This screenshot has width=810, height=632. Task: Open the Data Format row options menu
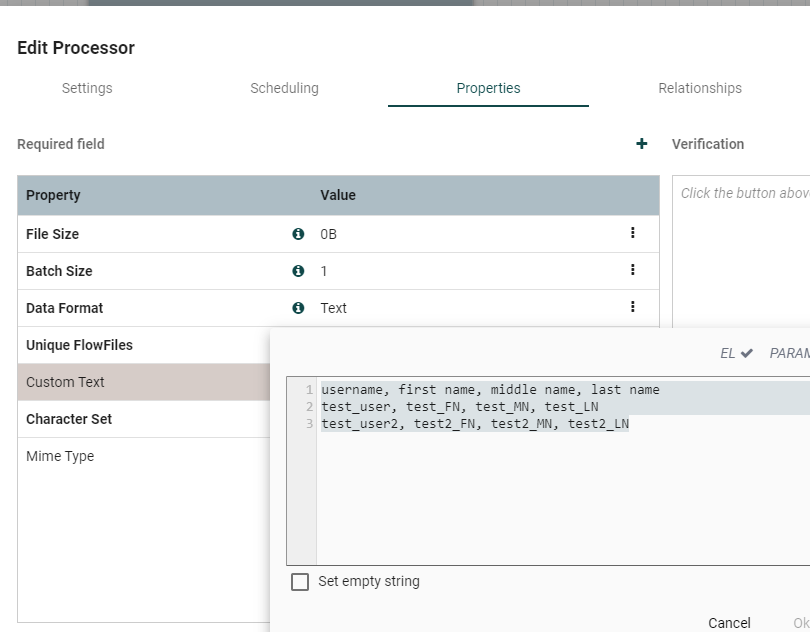(x=633, y=307)
